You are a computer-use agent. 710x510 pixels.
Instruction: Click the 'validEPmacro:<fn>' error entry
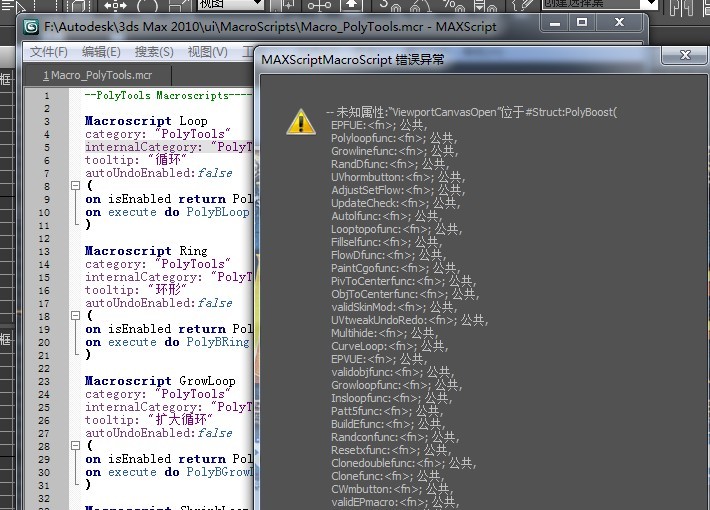pos(394,502)
